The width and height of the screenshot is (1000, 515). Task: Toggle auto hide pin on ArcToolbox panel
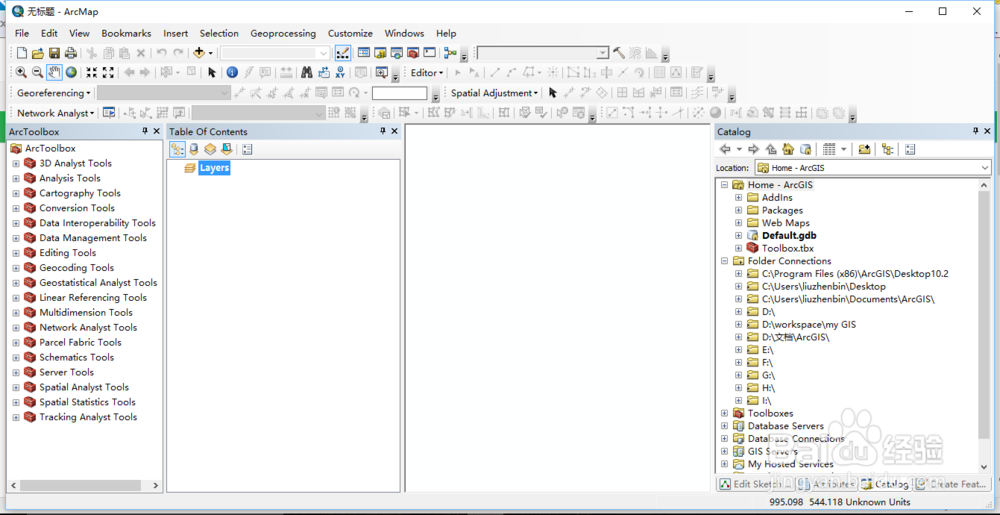(x=145, y=131)
